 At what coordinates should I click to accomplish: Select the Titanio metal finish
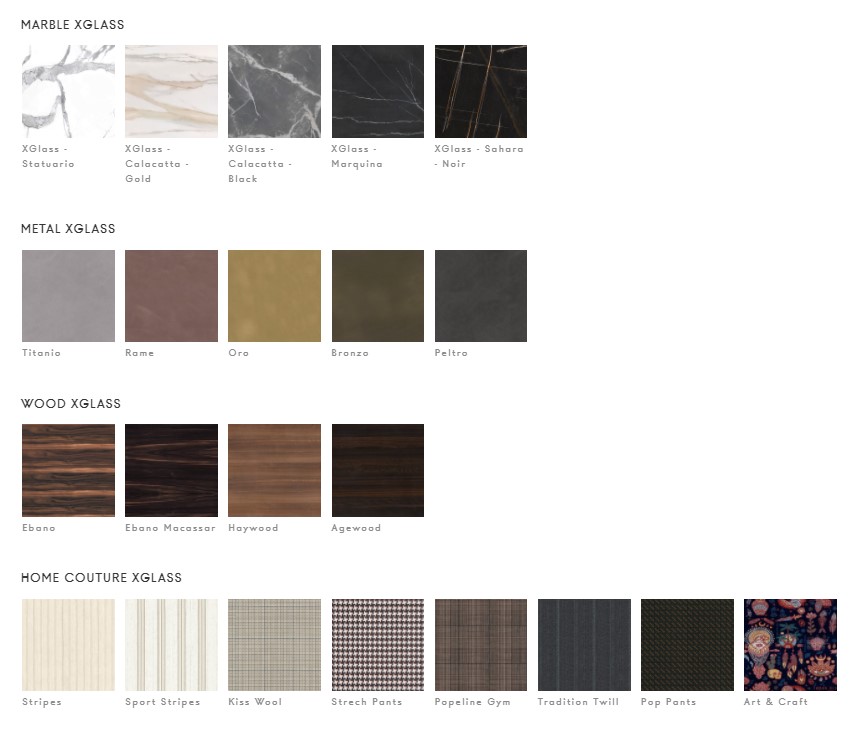pyautogui.click(x=69, y=296)
